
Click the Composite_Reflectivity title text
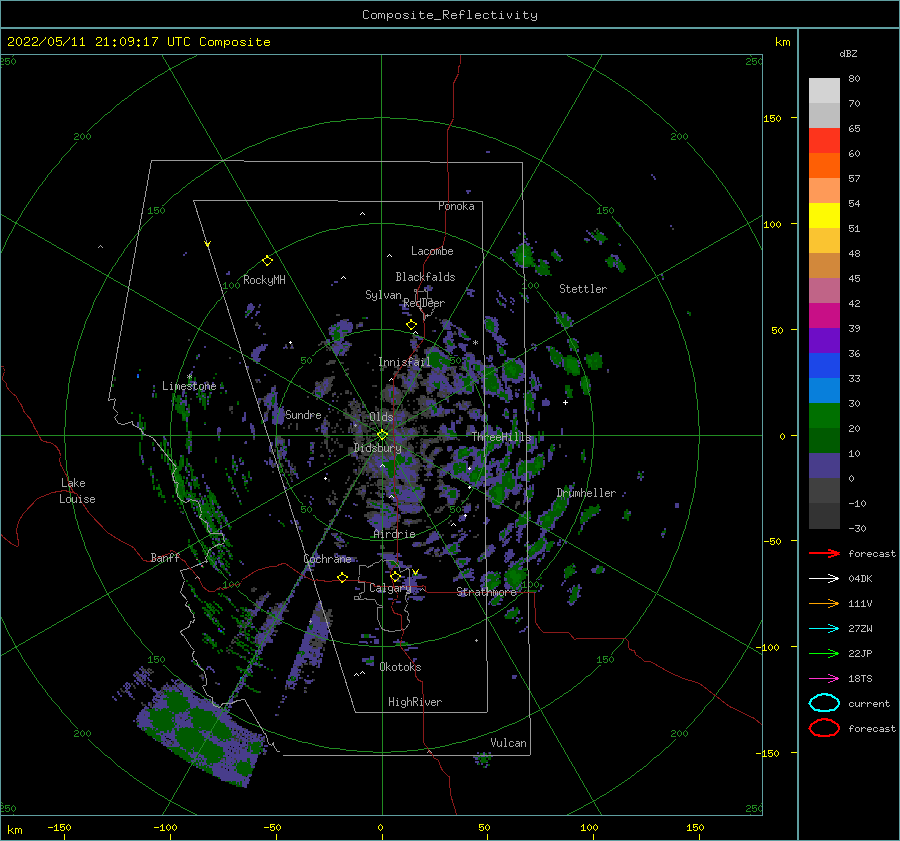tap(449, 15)
